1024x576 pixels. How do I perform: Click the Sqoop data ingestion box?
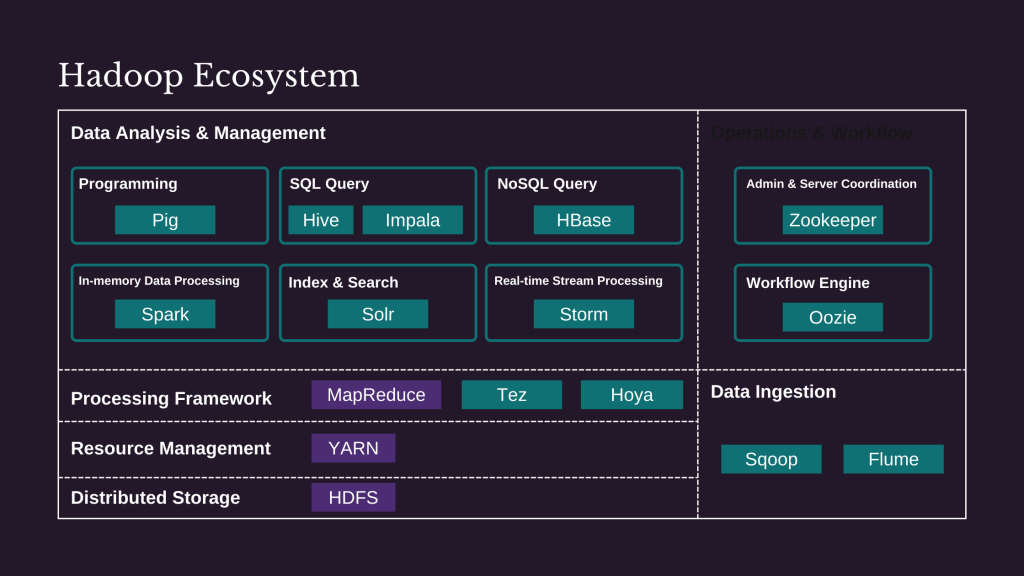[771, 459]
